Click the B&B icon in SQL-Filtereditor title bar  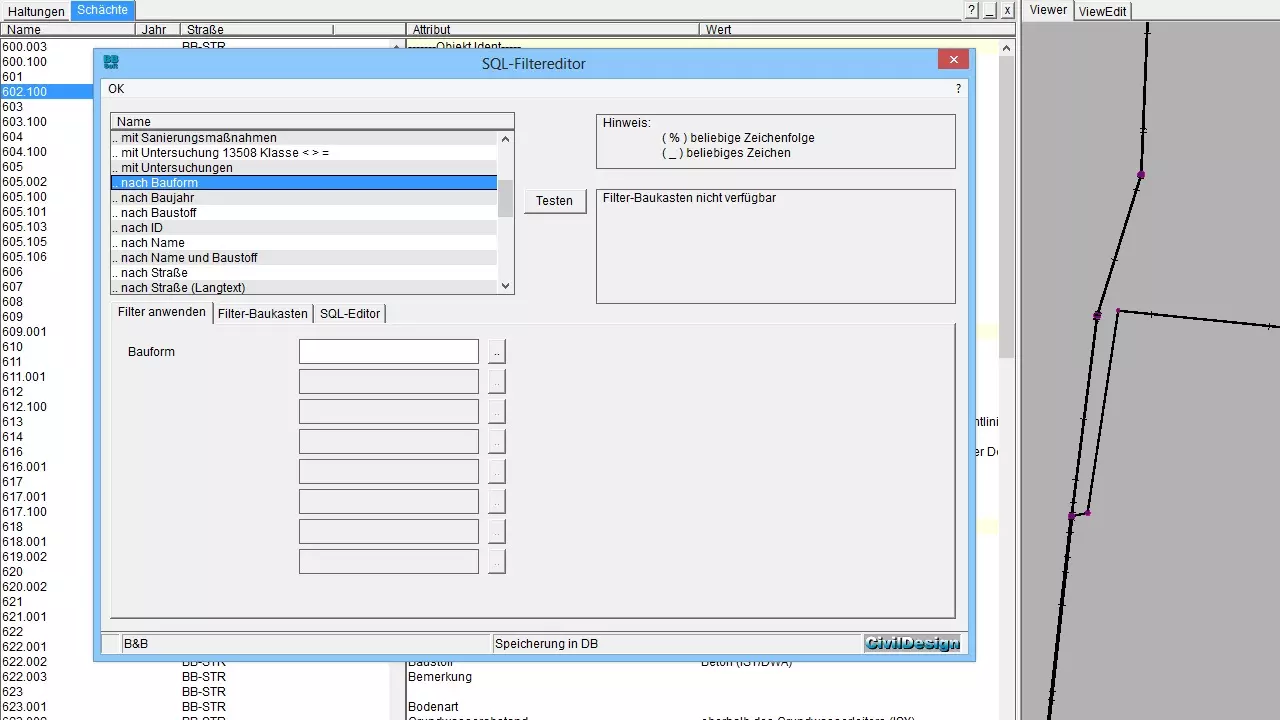coord(111,62)
